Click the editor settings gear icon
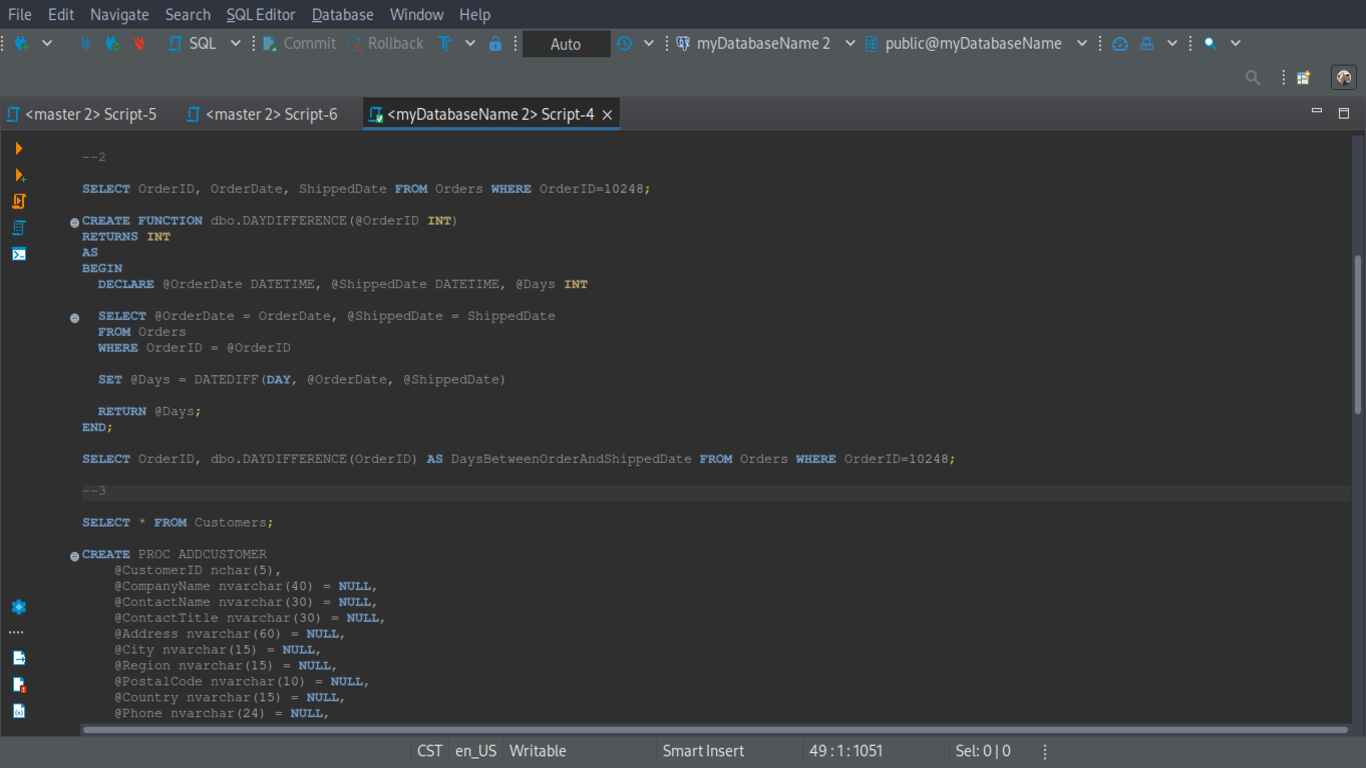Viewport: 1366px width, 768px height. 19,607
